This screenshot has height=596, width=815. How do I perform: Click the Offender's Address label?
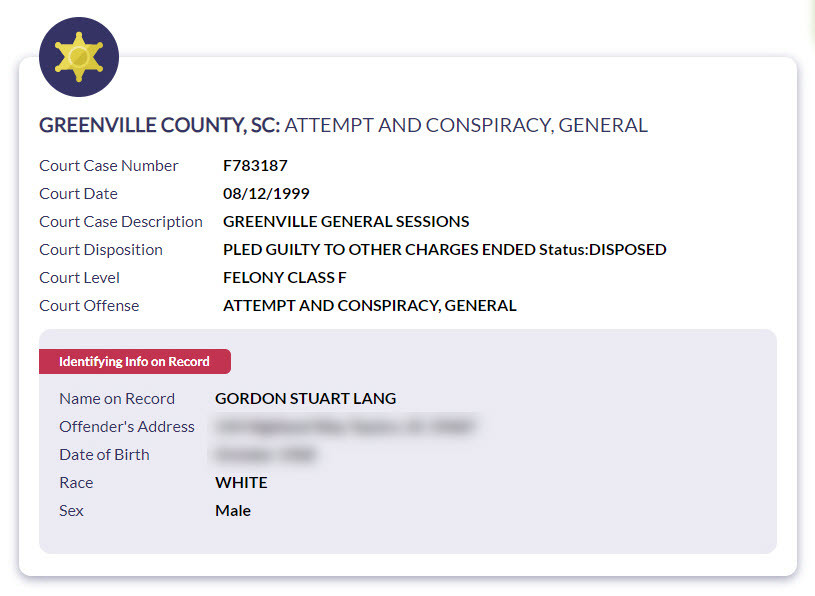(126, 427)
